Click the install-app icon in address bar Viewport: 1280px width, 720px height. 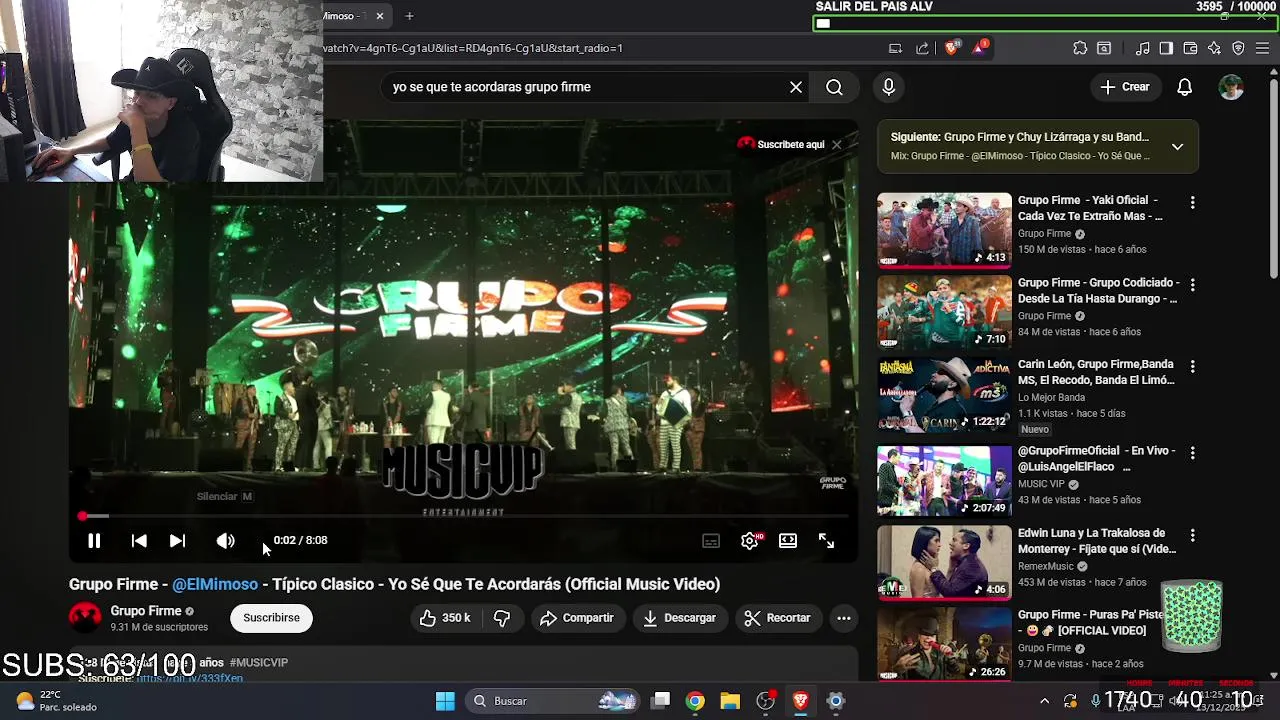(x=895, y=48)
